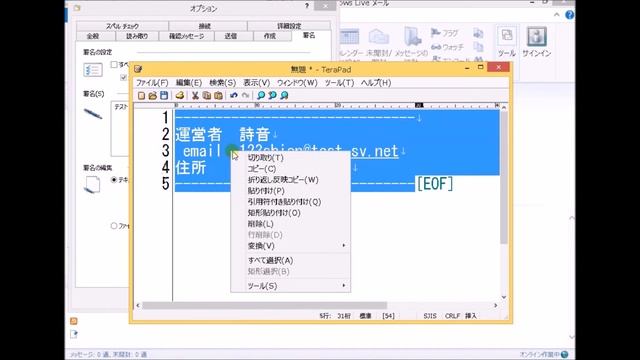
Task: Switch to the 詳細設定 tab in Options
Action: coord(289,26)
